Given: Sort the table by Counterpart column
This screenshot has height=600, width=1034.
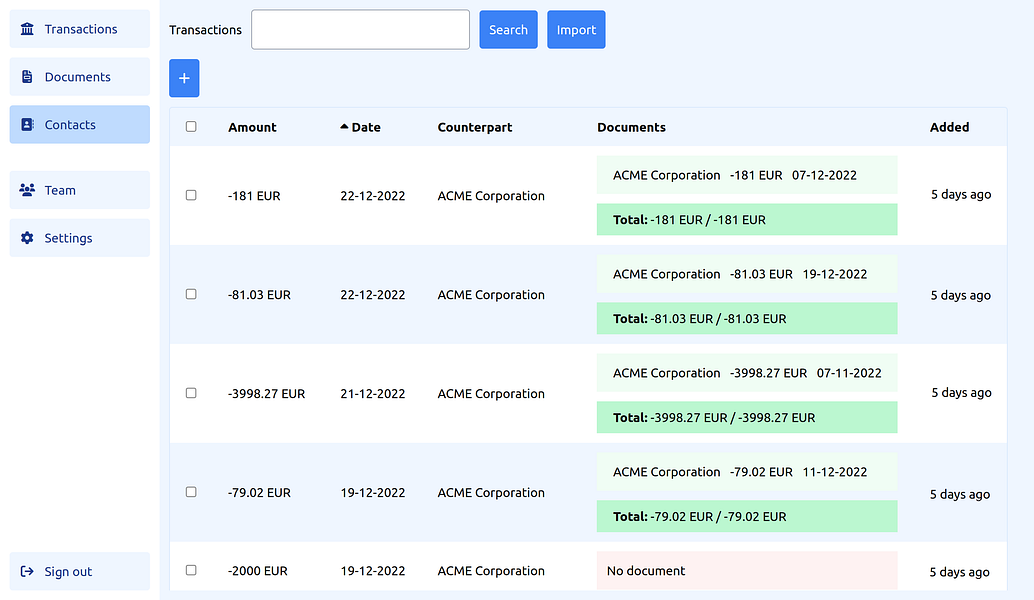Looking at the screenshot, I should click(x=475, y=127).
